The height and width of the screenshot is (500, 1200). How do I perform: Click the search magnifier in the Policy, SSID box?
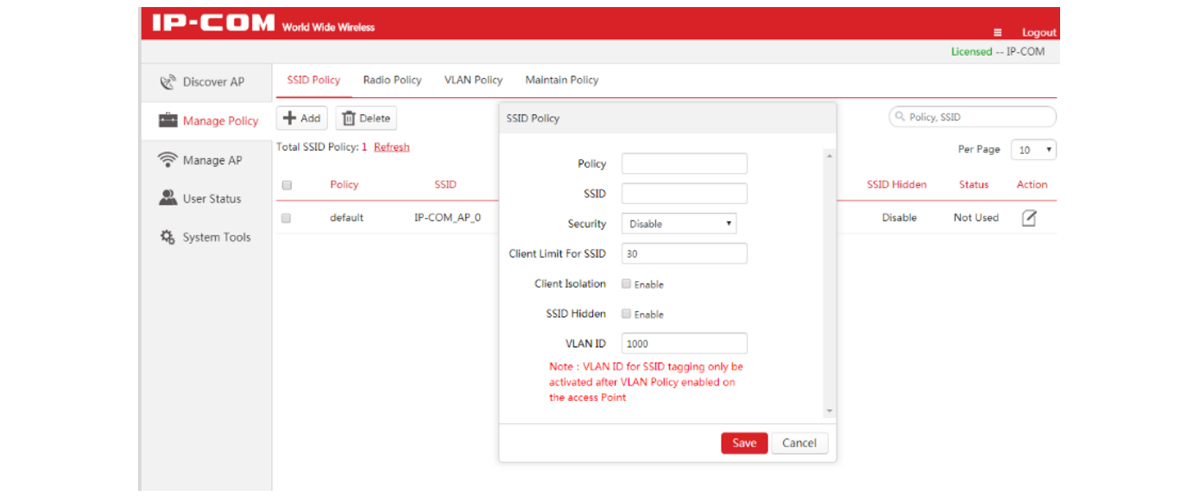(x=900, y=117)
